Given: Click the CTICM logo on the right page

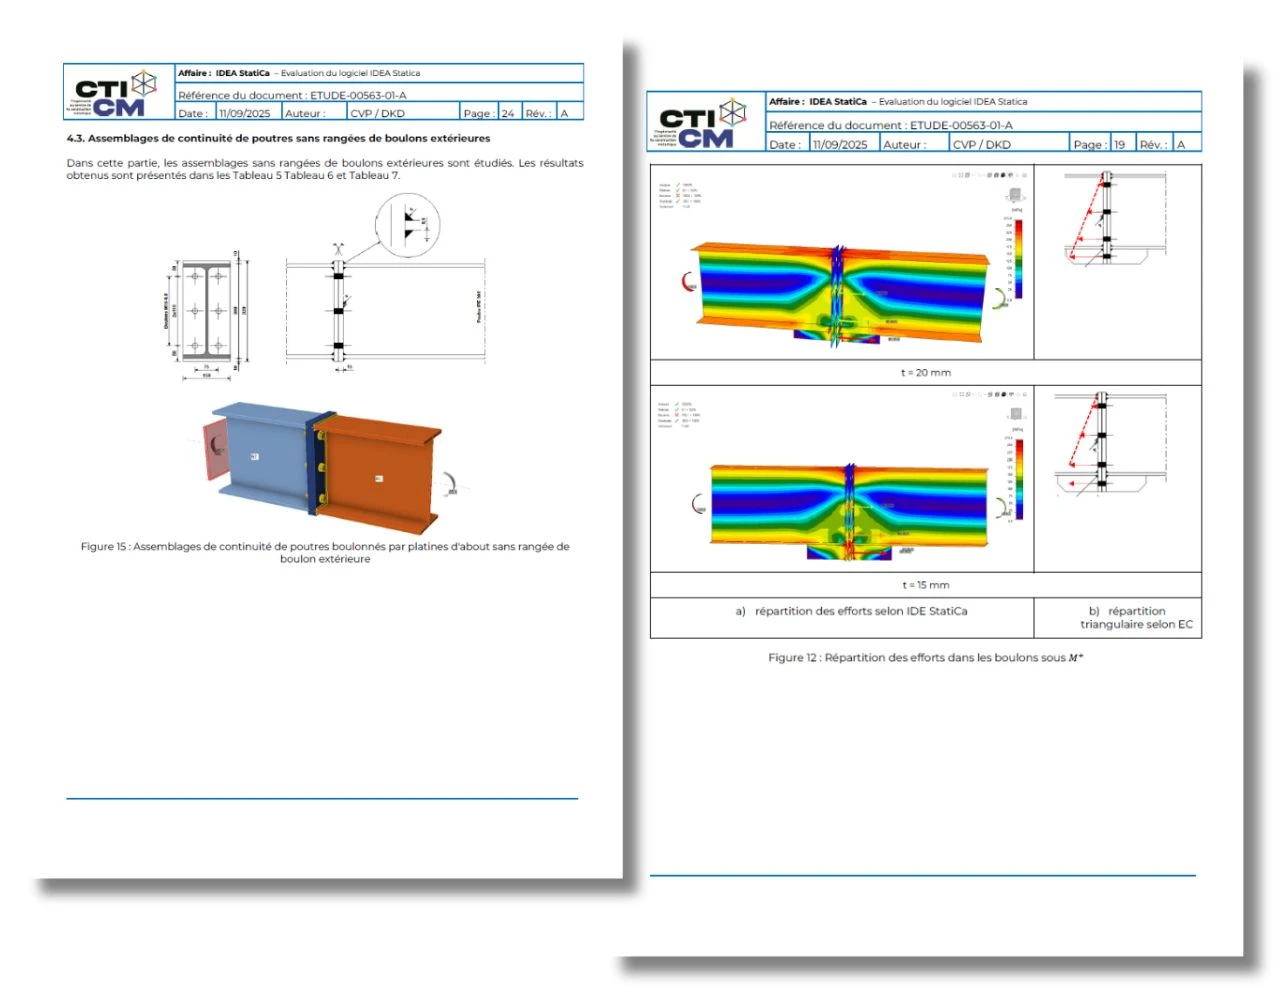Looking at the screenshot, I should [x=703, y=123].
